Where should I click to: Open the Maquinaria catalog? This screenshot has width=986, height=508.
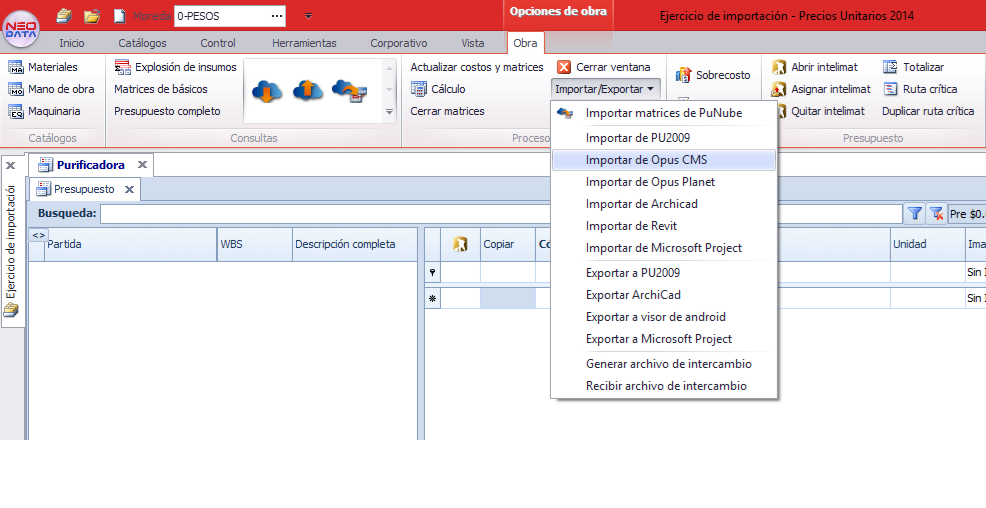click(44, 111)
